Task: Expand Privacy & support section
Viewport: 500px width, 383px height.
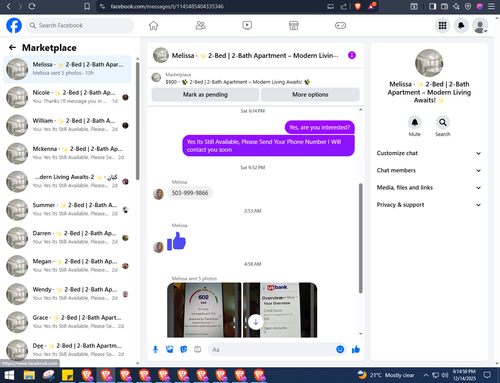Action: click(429, 205)
